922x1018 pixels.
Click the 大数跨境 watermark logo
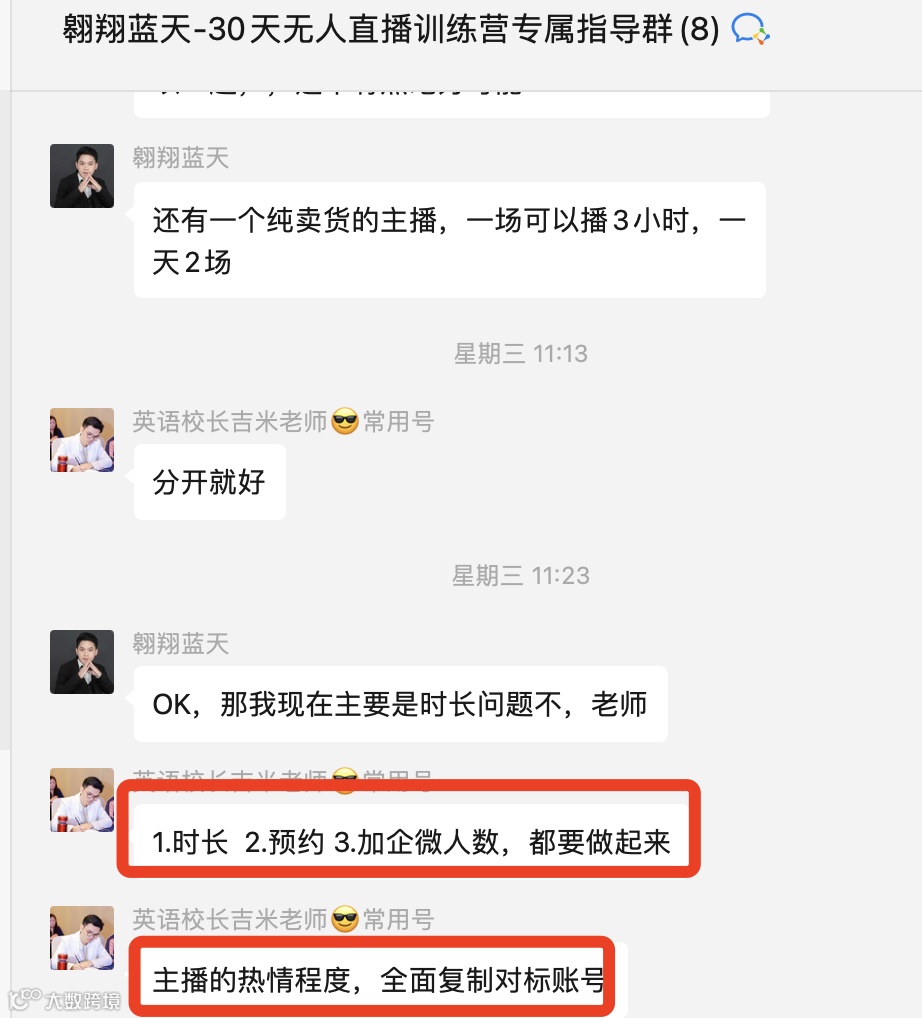64,1000
